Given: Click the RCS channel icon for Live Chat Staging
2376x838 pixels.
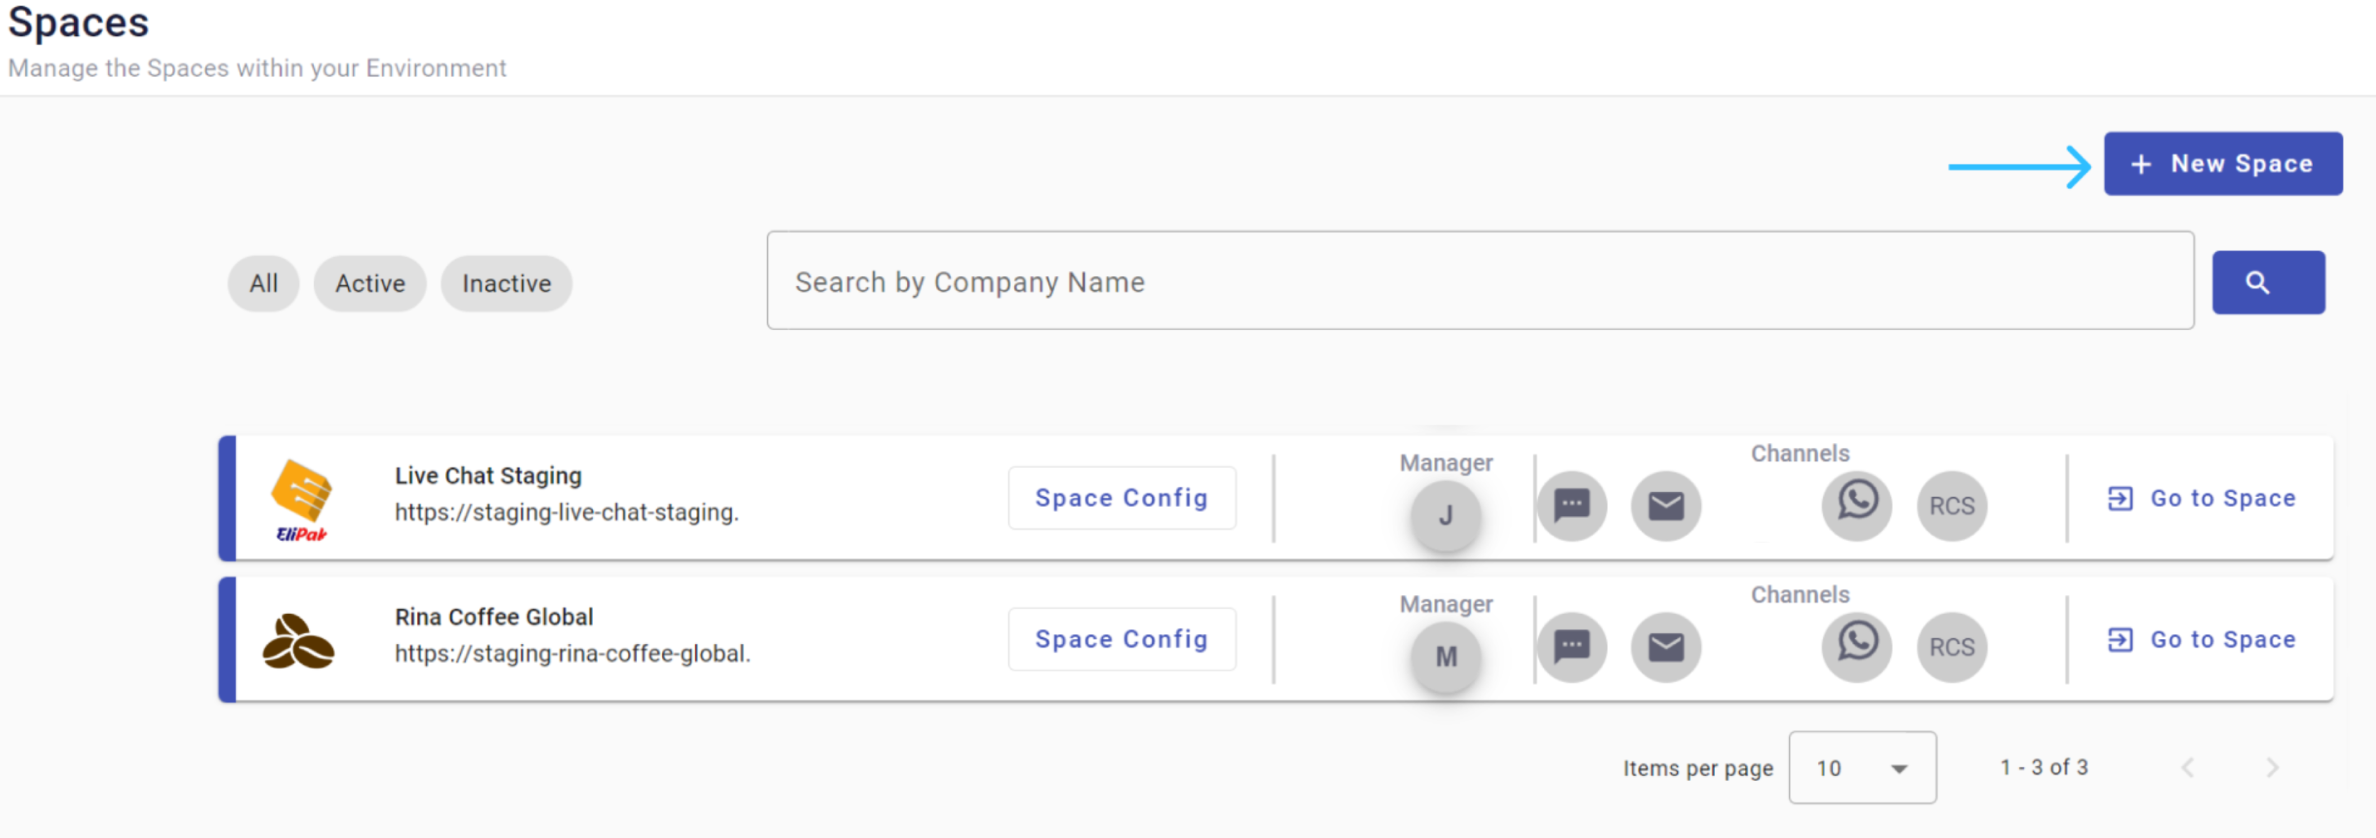Looking at the screenshot, I should point(1952,506).
